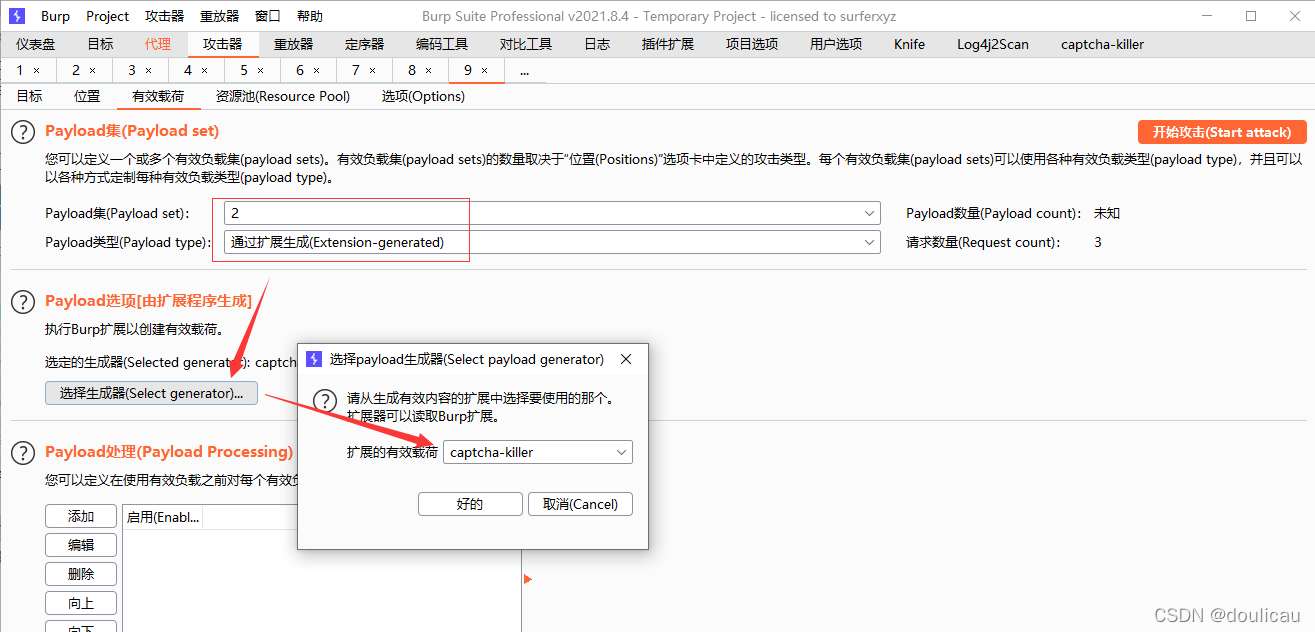
Task: Close the Select payload generator dialog
Action: (x=626, y=359)
